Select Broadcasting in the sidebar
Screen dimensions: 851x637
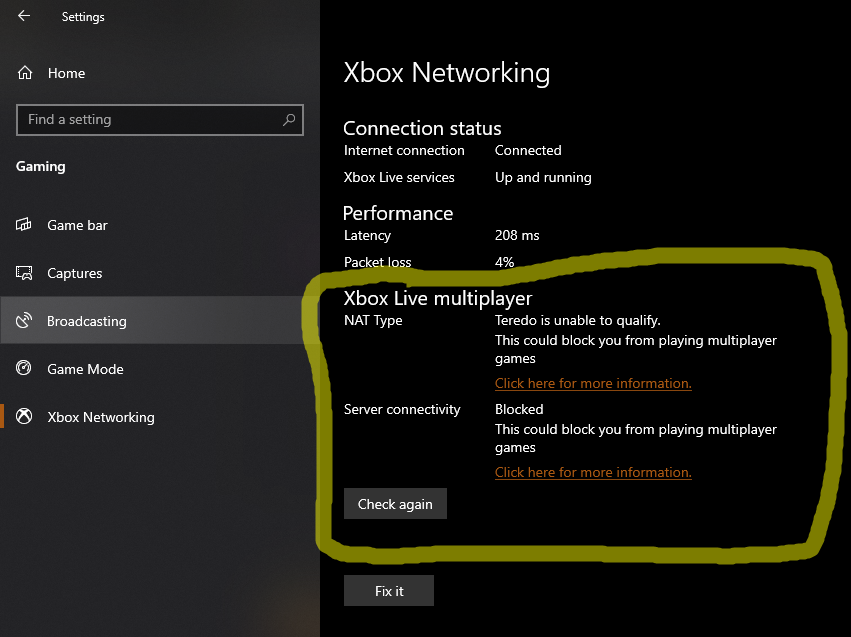click(x=160, y=320)
